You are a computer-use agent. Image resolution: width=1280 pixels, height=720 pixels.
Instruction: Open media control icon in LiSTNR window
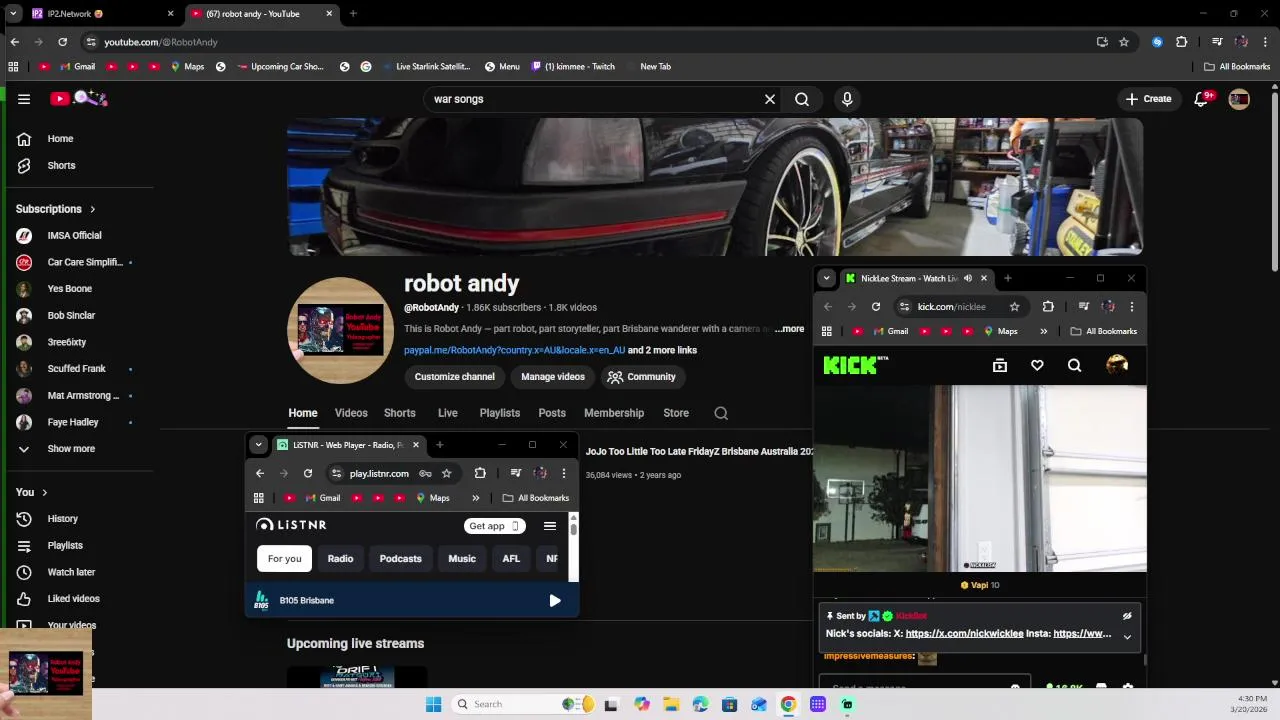(516, 474)
